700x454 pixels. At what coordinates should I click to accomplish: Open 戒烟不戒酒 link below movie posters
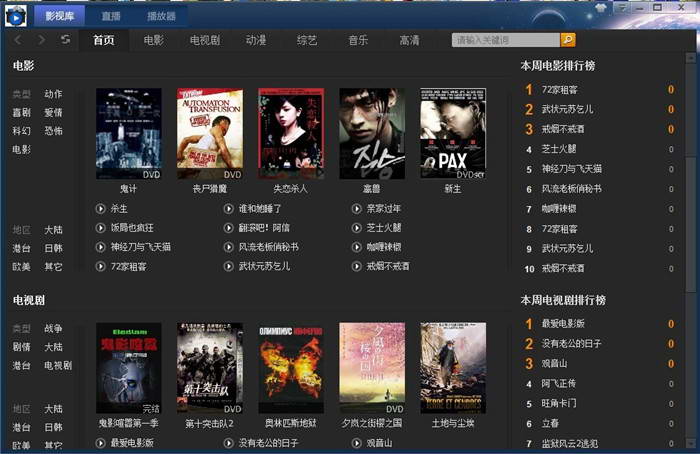pos(388,267)
